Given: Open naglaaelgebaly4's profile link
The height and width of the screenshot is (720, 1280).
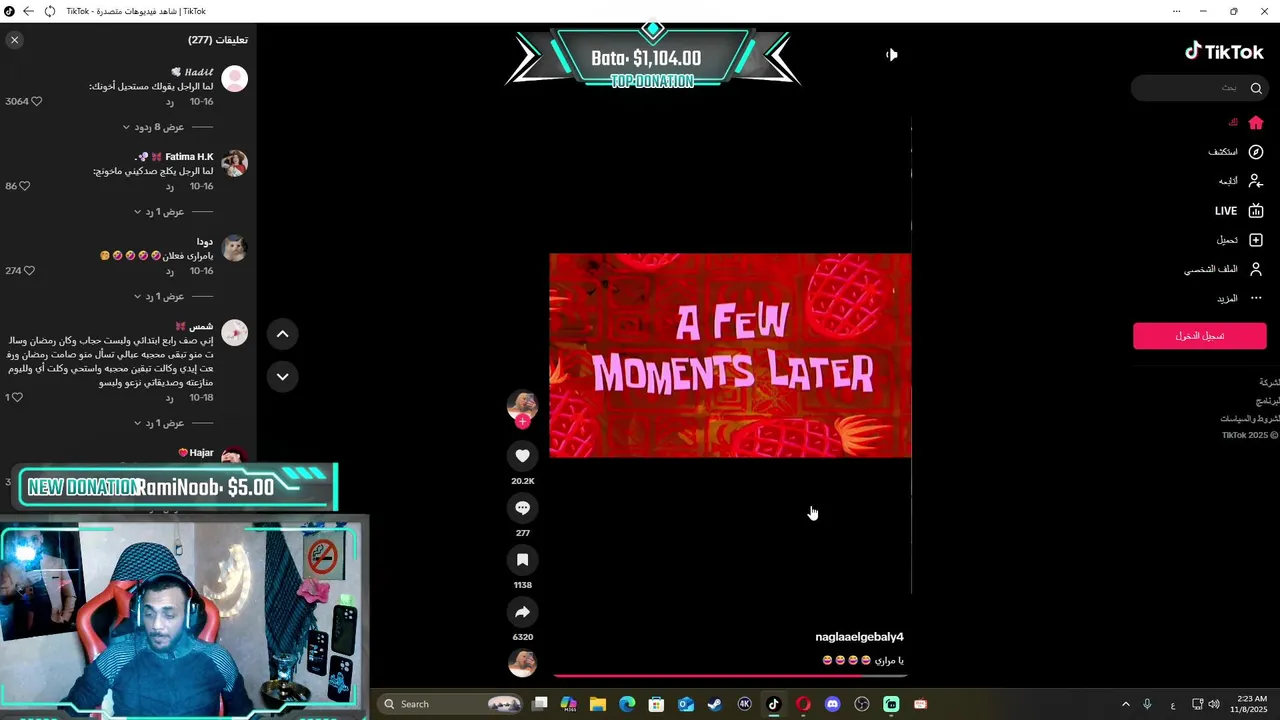Looking at the screenshot, I should [859, 637].
